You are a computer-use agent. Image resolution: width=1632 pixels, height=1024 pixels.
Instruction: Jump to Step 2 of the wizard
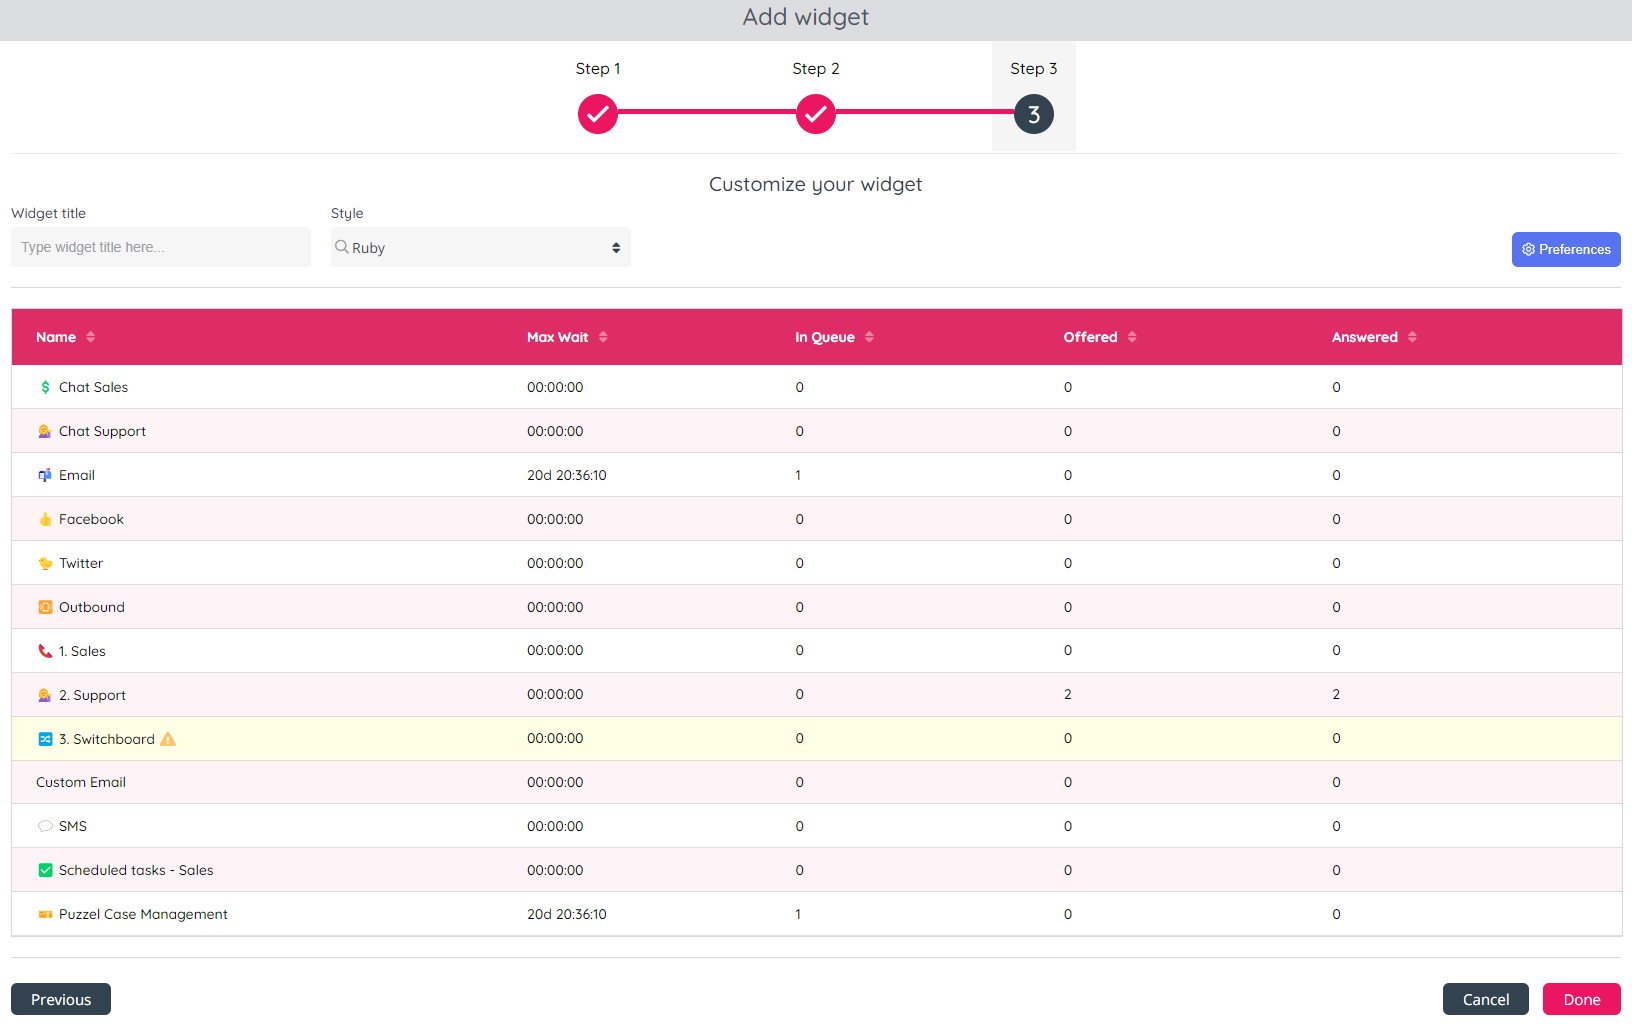816,114
